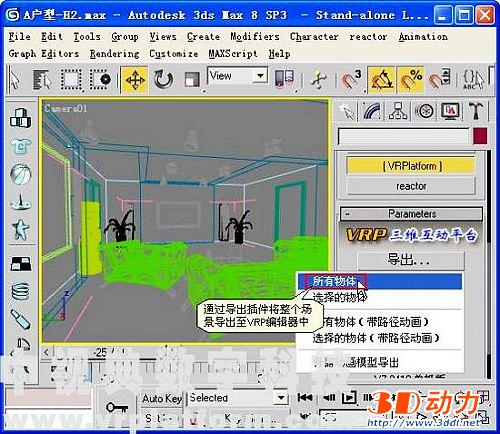Viewport: 500px width, 434px height.
Task: Click reactor Linear Dashpot icon
Action: pyautogui.click(x=21, y=319)
